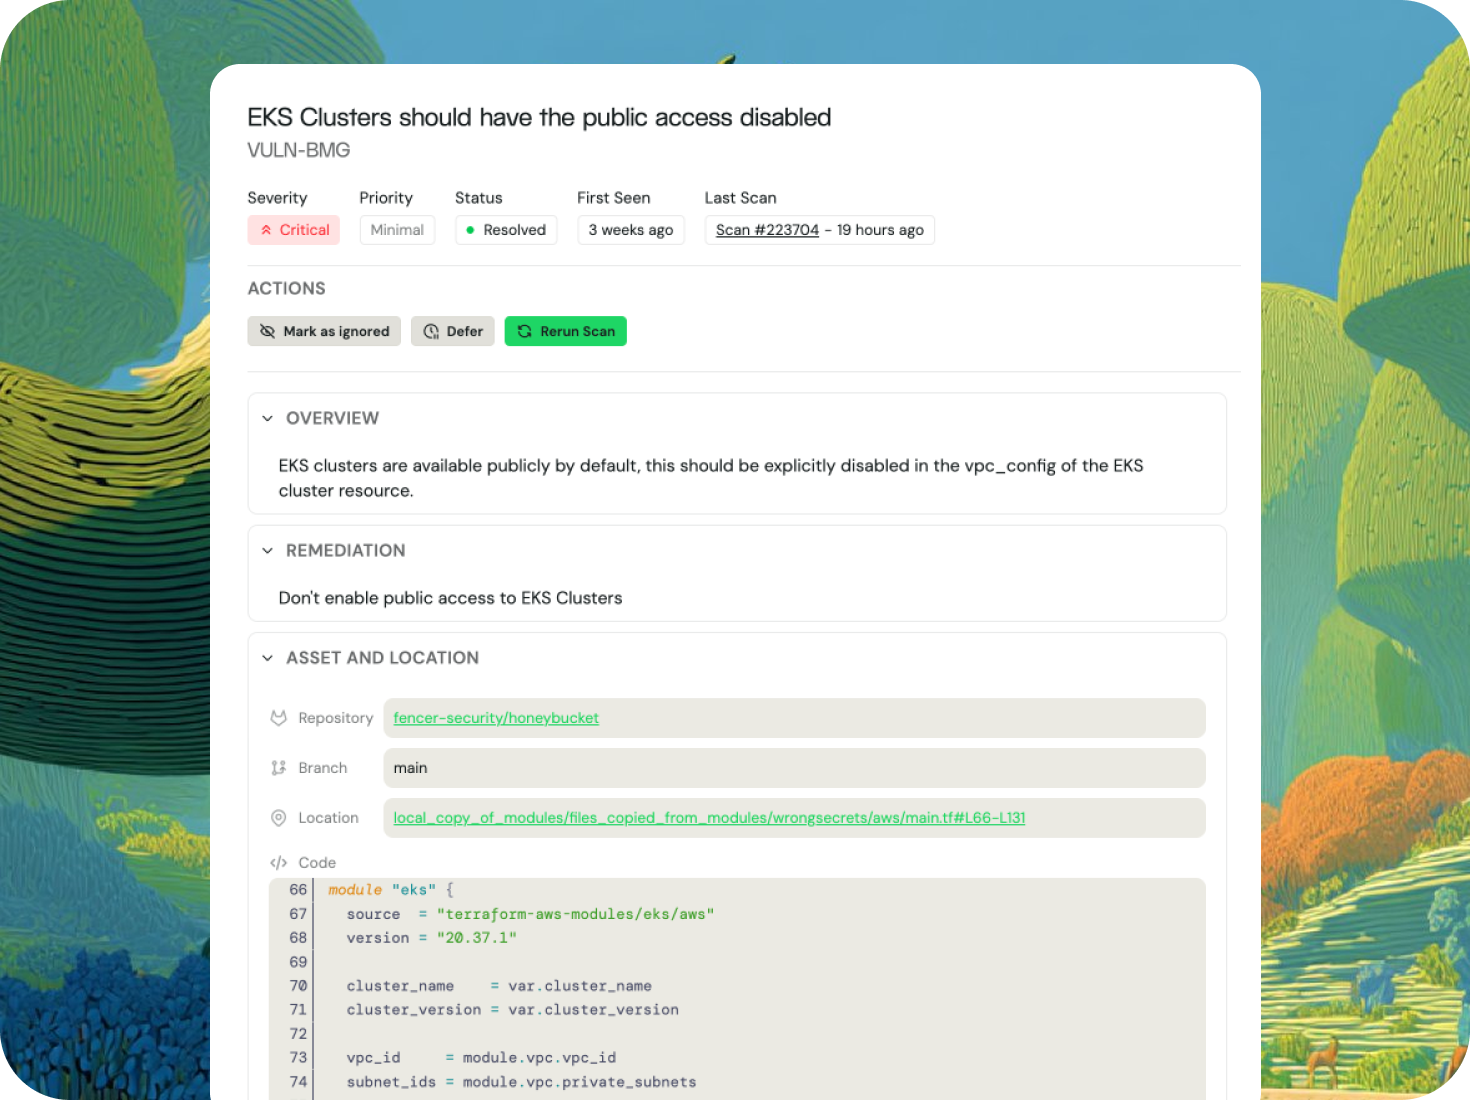This screenshot has height=1100, width=1470.
Task: Click the GitLab icon beside Repository
Action: click(279, 718)
